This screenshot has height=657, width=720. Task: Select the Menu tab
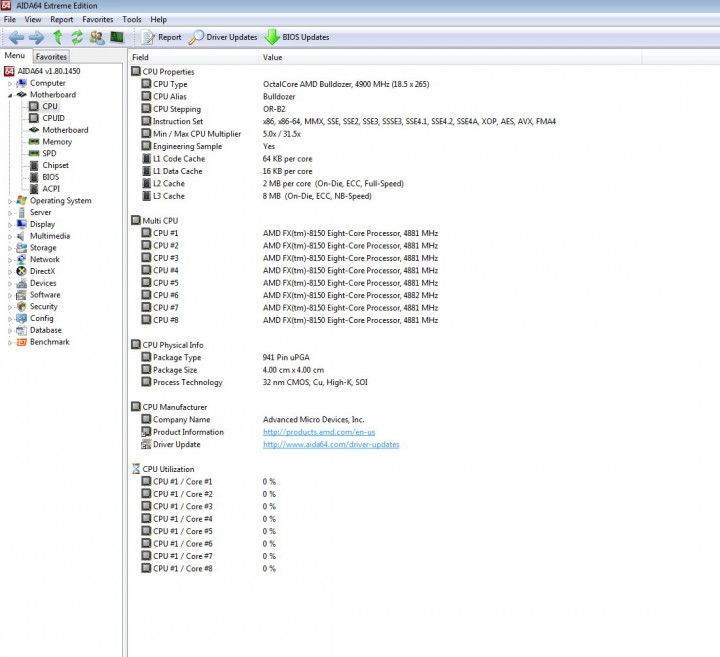(15, 56)
